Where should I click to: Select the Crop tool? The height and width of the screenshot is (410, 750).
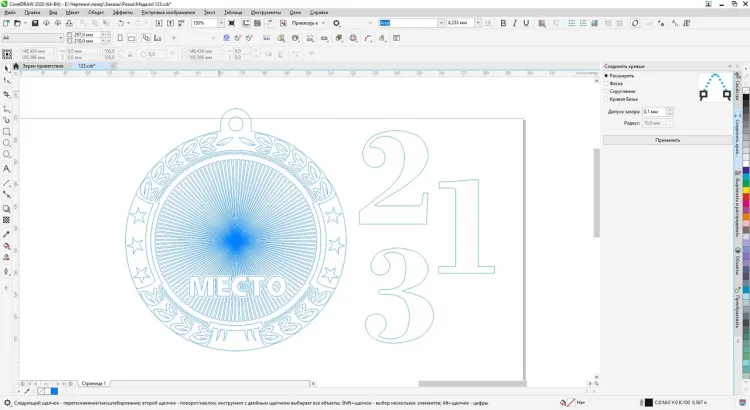[6, 94]
